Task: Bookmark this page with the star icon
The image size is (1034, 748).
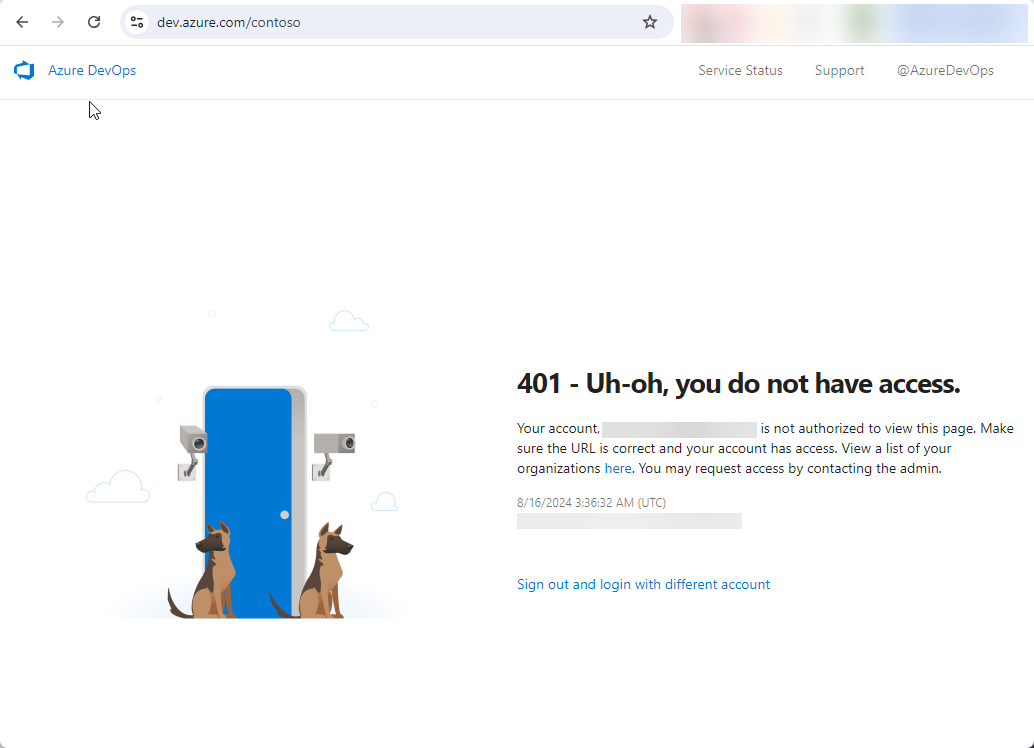Action: pyautogui.click(x=650, y=22)
